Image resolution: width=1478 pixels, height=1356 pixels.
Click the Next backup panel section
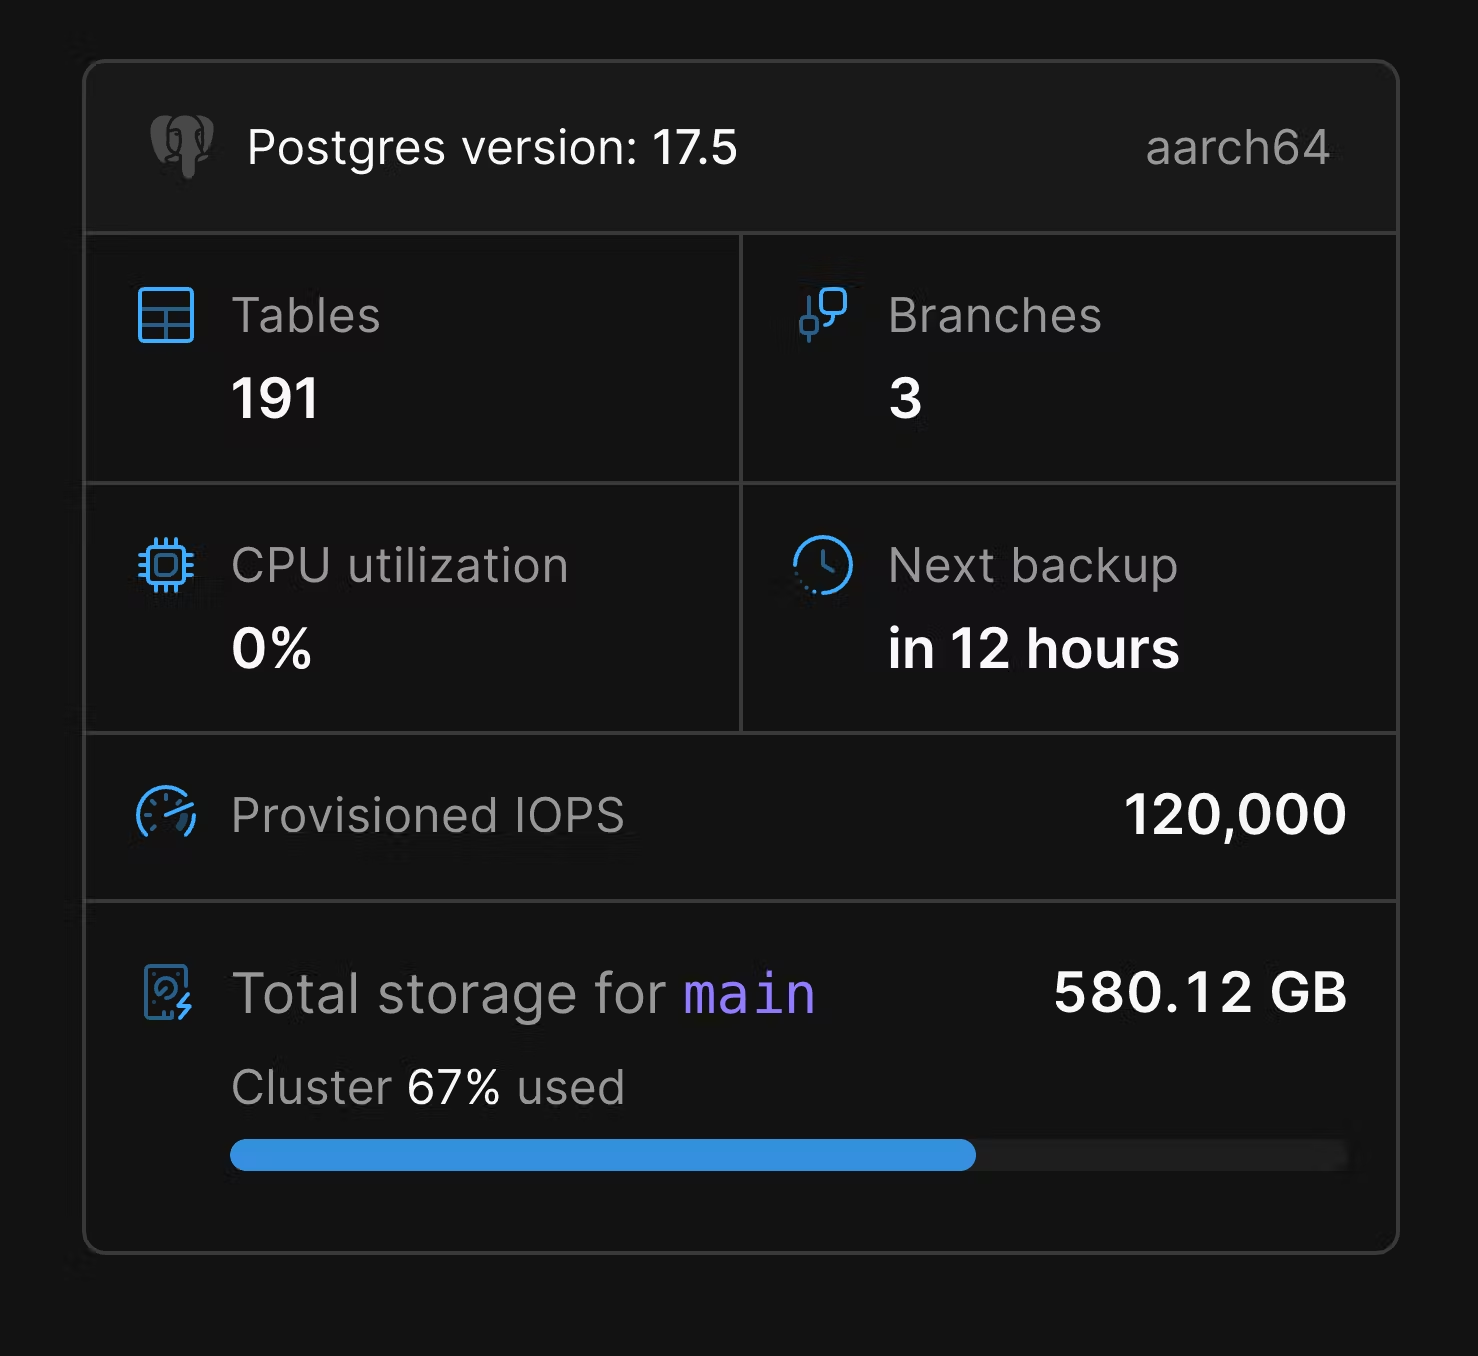click(x=1068, y=607)
